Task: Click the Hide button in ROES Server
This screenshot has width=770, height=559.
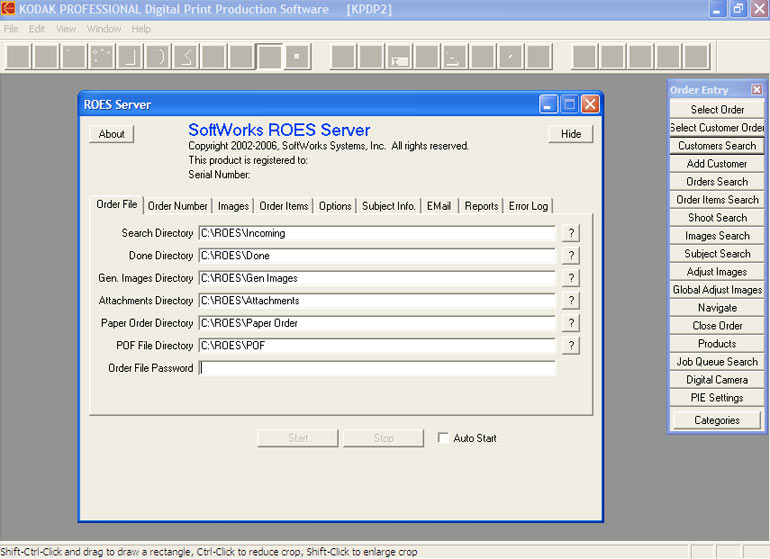Action: click(571, 134)
